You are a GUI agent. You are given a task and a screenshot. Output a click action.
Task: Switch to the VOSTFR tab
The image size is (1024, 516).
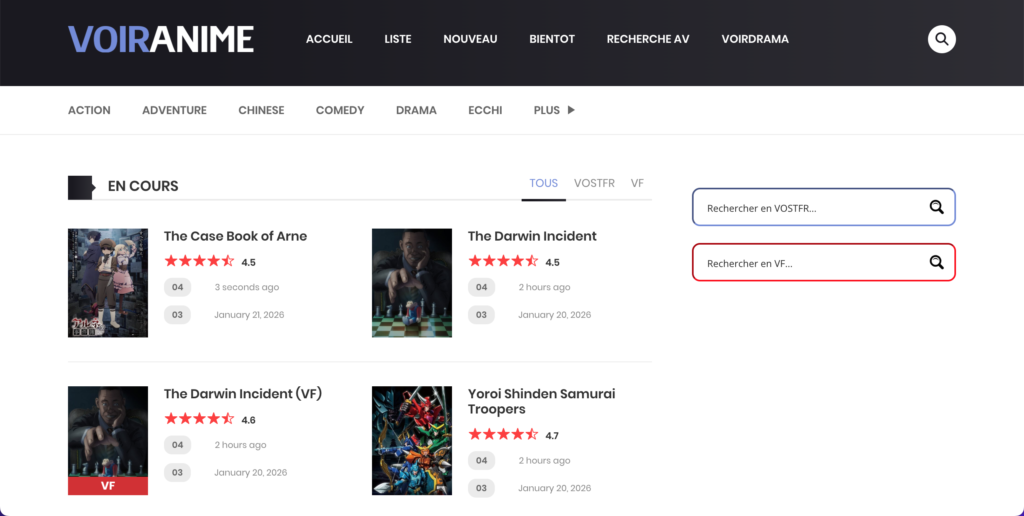coord(594,183)
